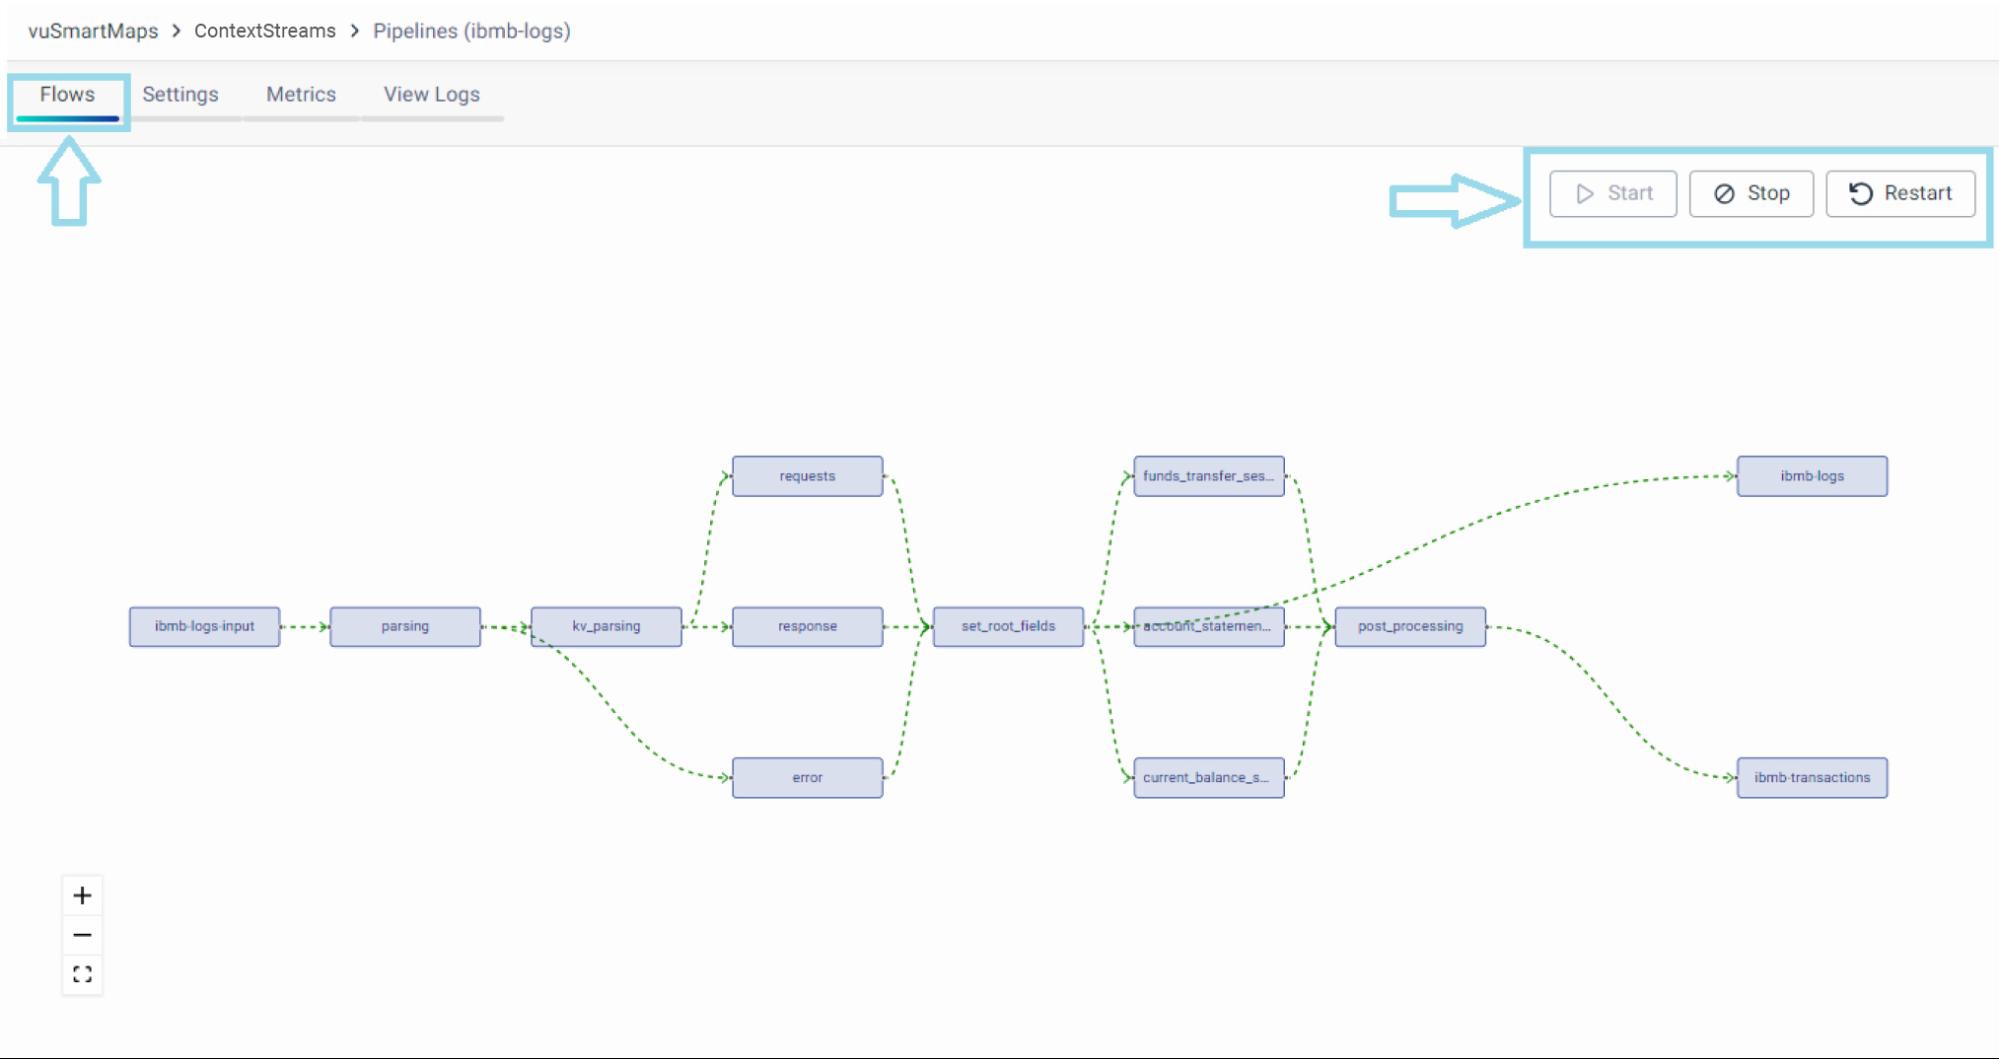
Task: Select the set_root_fields node
Action: pyautogui.click(x=1008, y=626)
